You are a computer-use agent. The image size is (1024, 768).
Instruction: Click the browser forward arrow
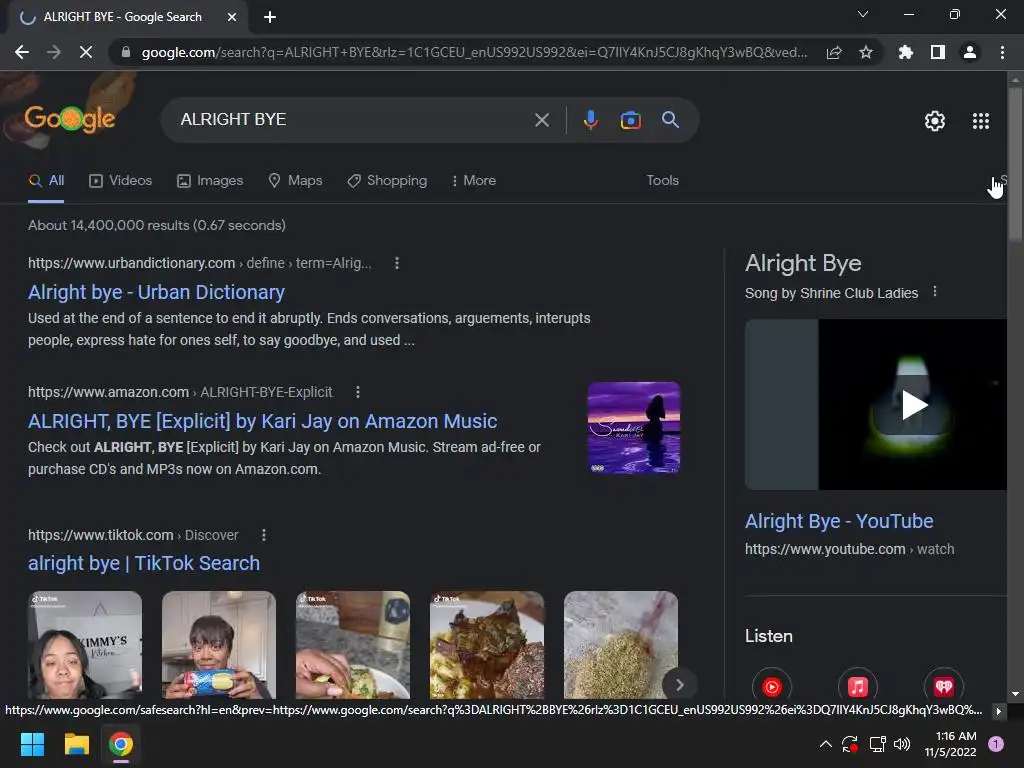coord(54,52)
